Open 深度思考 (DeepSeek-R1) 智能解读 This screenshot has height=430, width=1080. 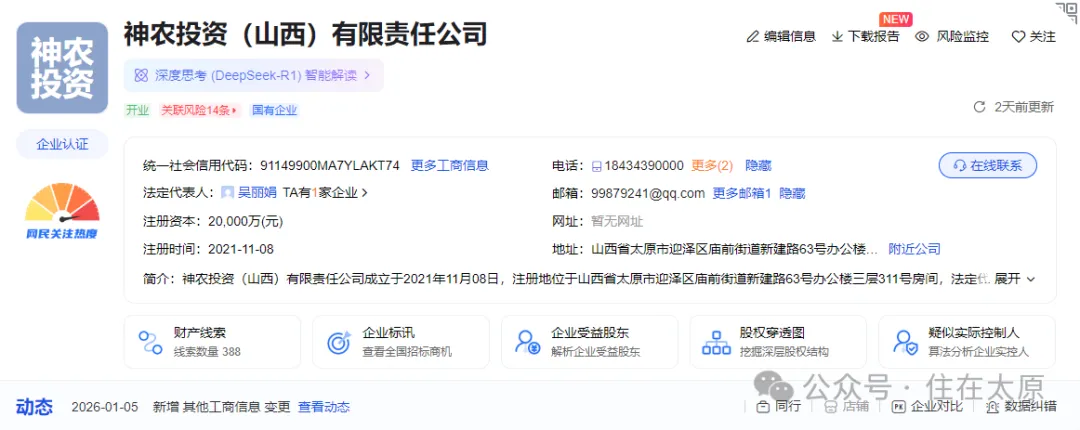pos(253,75)
